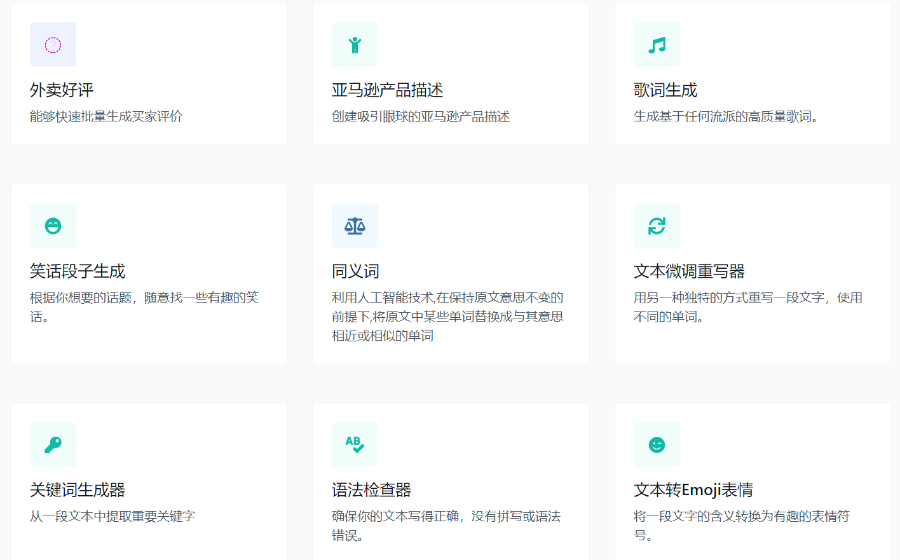
Task: Click description starting with 根据你想要的话题
Action: click(x=145, y=307)
